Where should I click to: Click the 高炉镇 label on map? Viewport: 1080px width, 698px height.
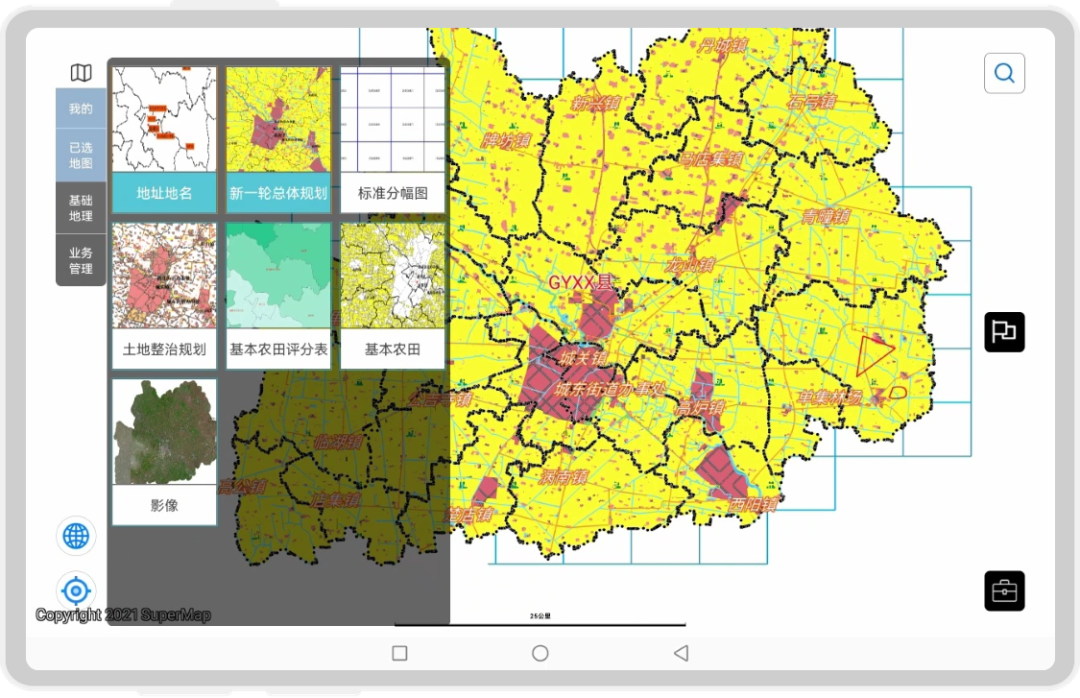pyautogui.click(x=699, y=408)
